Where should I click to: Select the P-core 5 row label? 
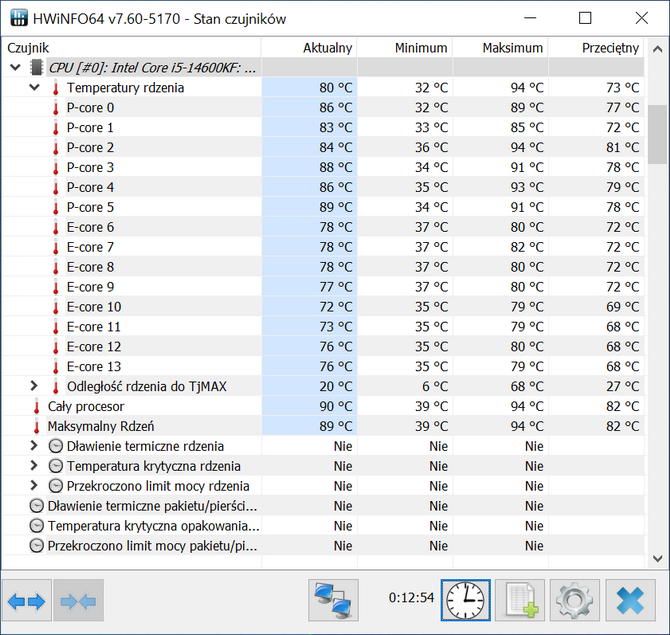(x=90, y=207)
